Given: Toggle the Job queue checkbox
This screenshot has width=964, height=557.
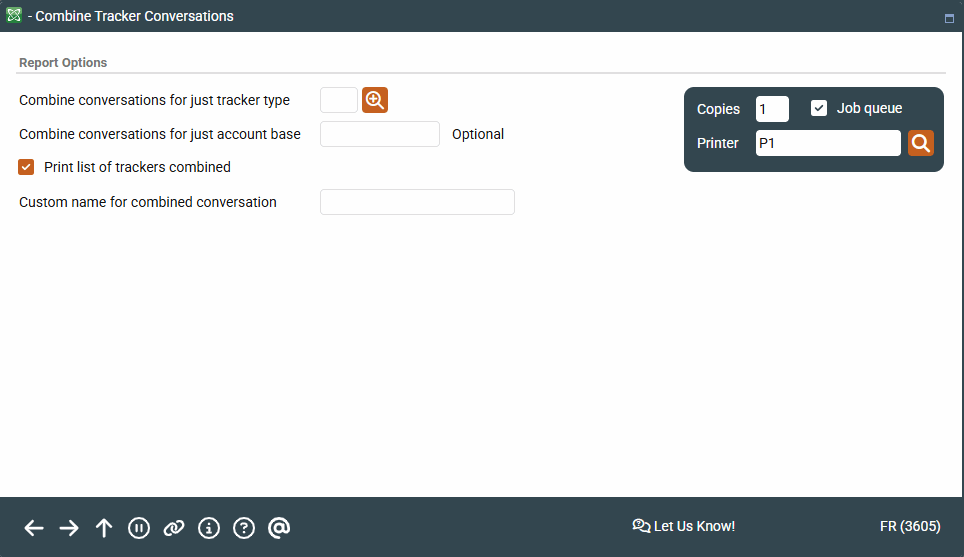Looking at the screenshot, I should tap(819, 108).
